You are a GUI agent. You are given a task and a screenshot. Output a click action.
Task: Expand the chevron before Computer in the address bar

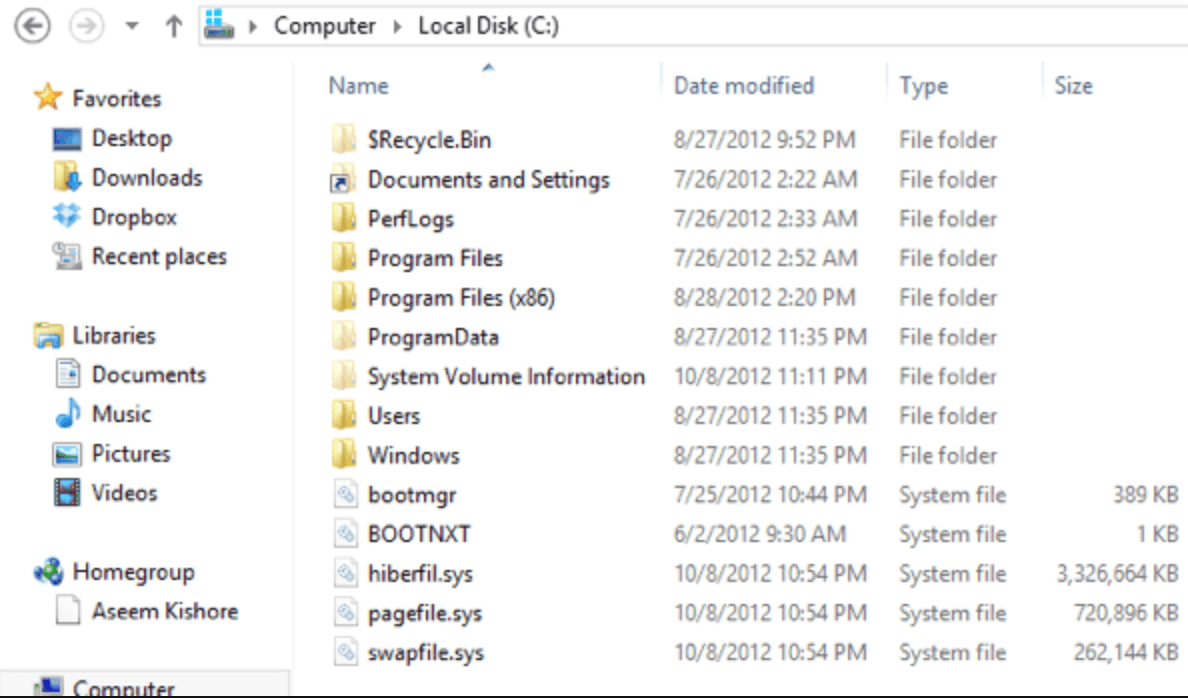click(253, 27)
